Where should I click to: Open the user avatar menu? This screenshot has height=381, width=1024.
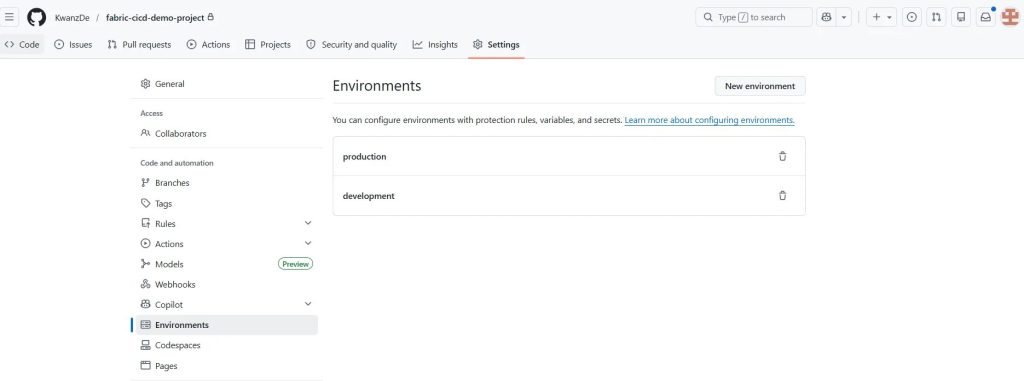(x=1010, y=17)
